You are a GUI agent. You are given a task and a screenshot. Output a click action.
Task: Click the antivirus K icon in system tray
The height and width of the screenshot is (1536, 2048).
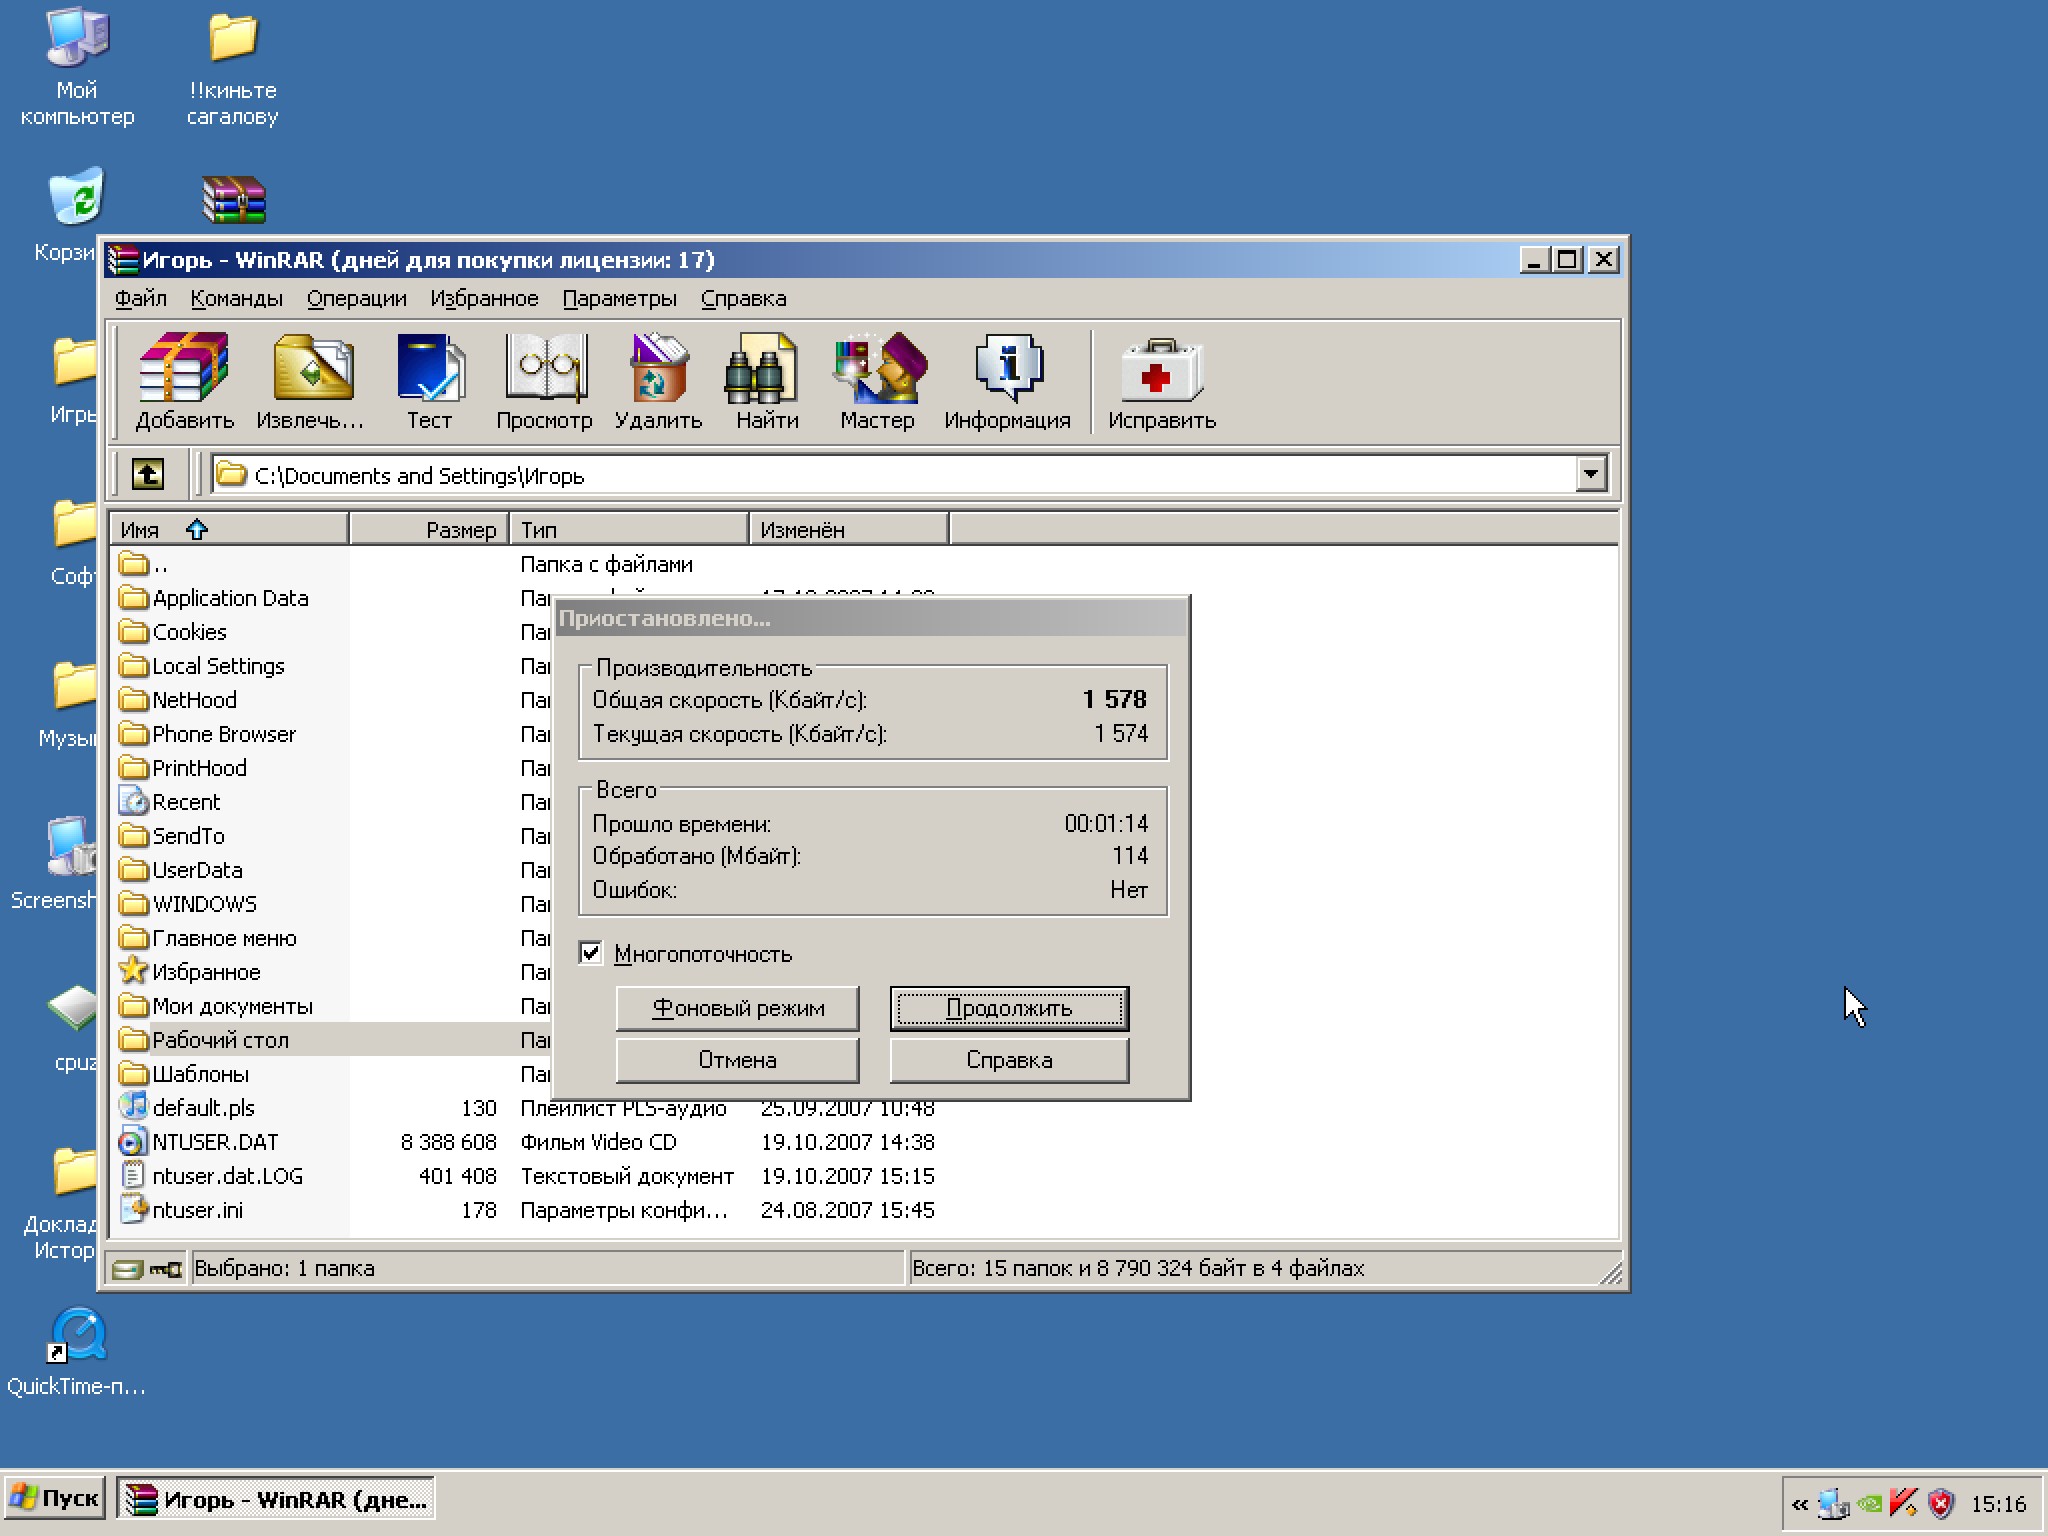coord(1904,1503)
